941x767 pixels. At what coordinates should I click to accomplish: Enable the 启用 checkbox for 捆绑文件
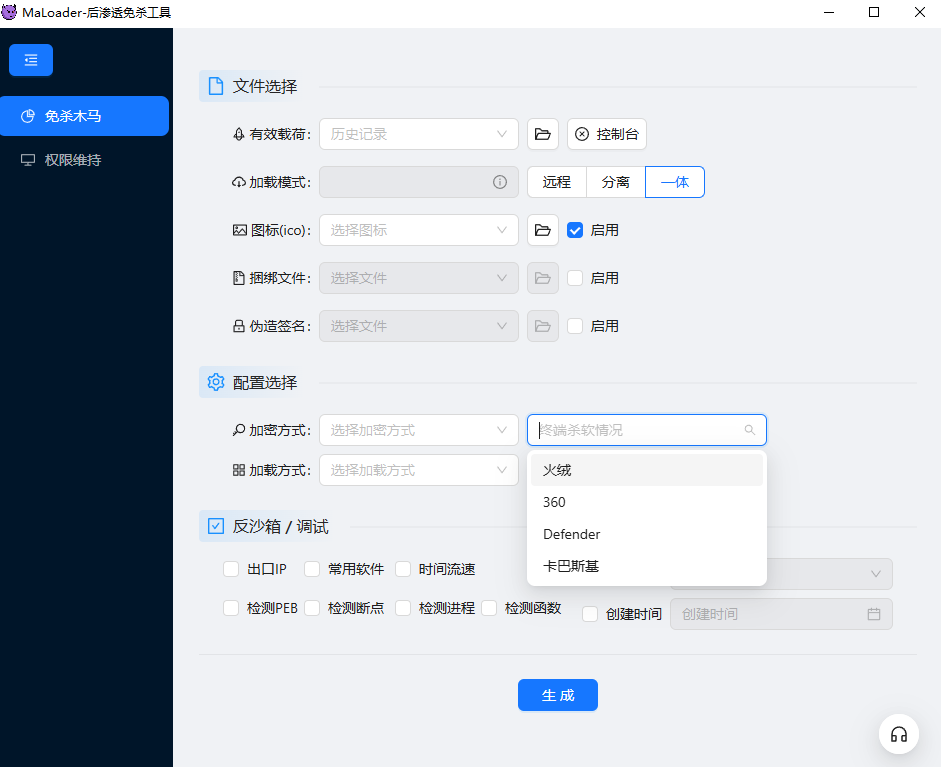coord(575,278)
